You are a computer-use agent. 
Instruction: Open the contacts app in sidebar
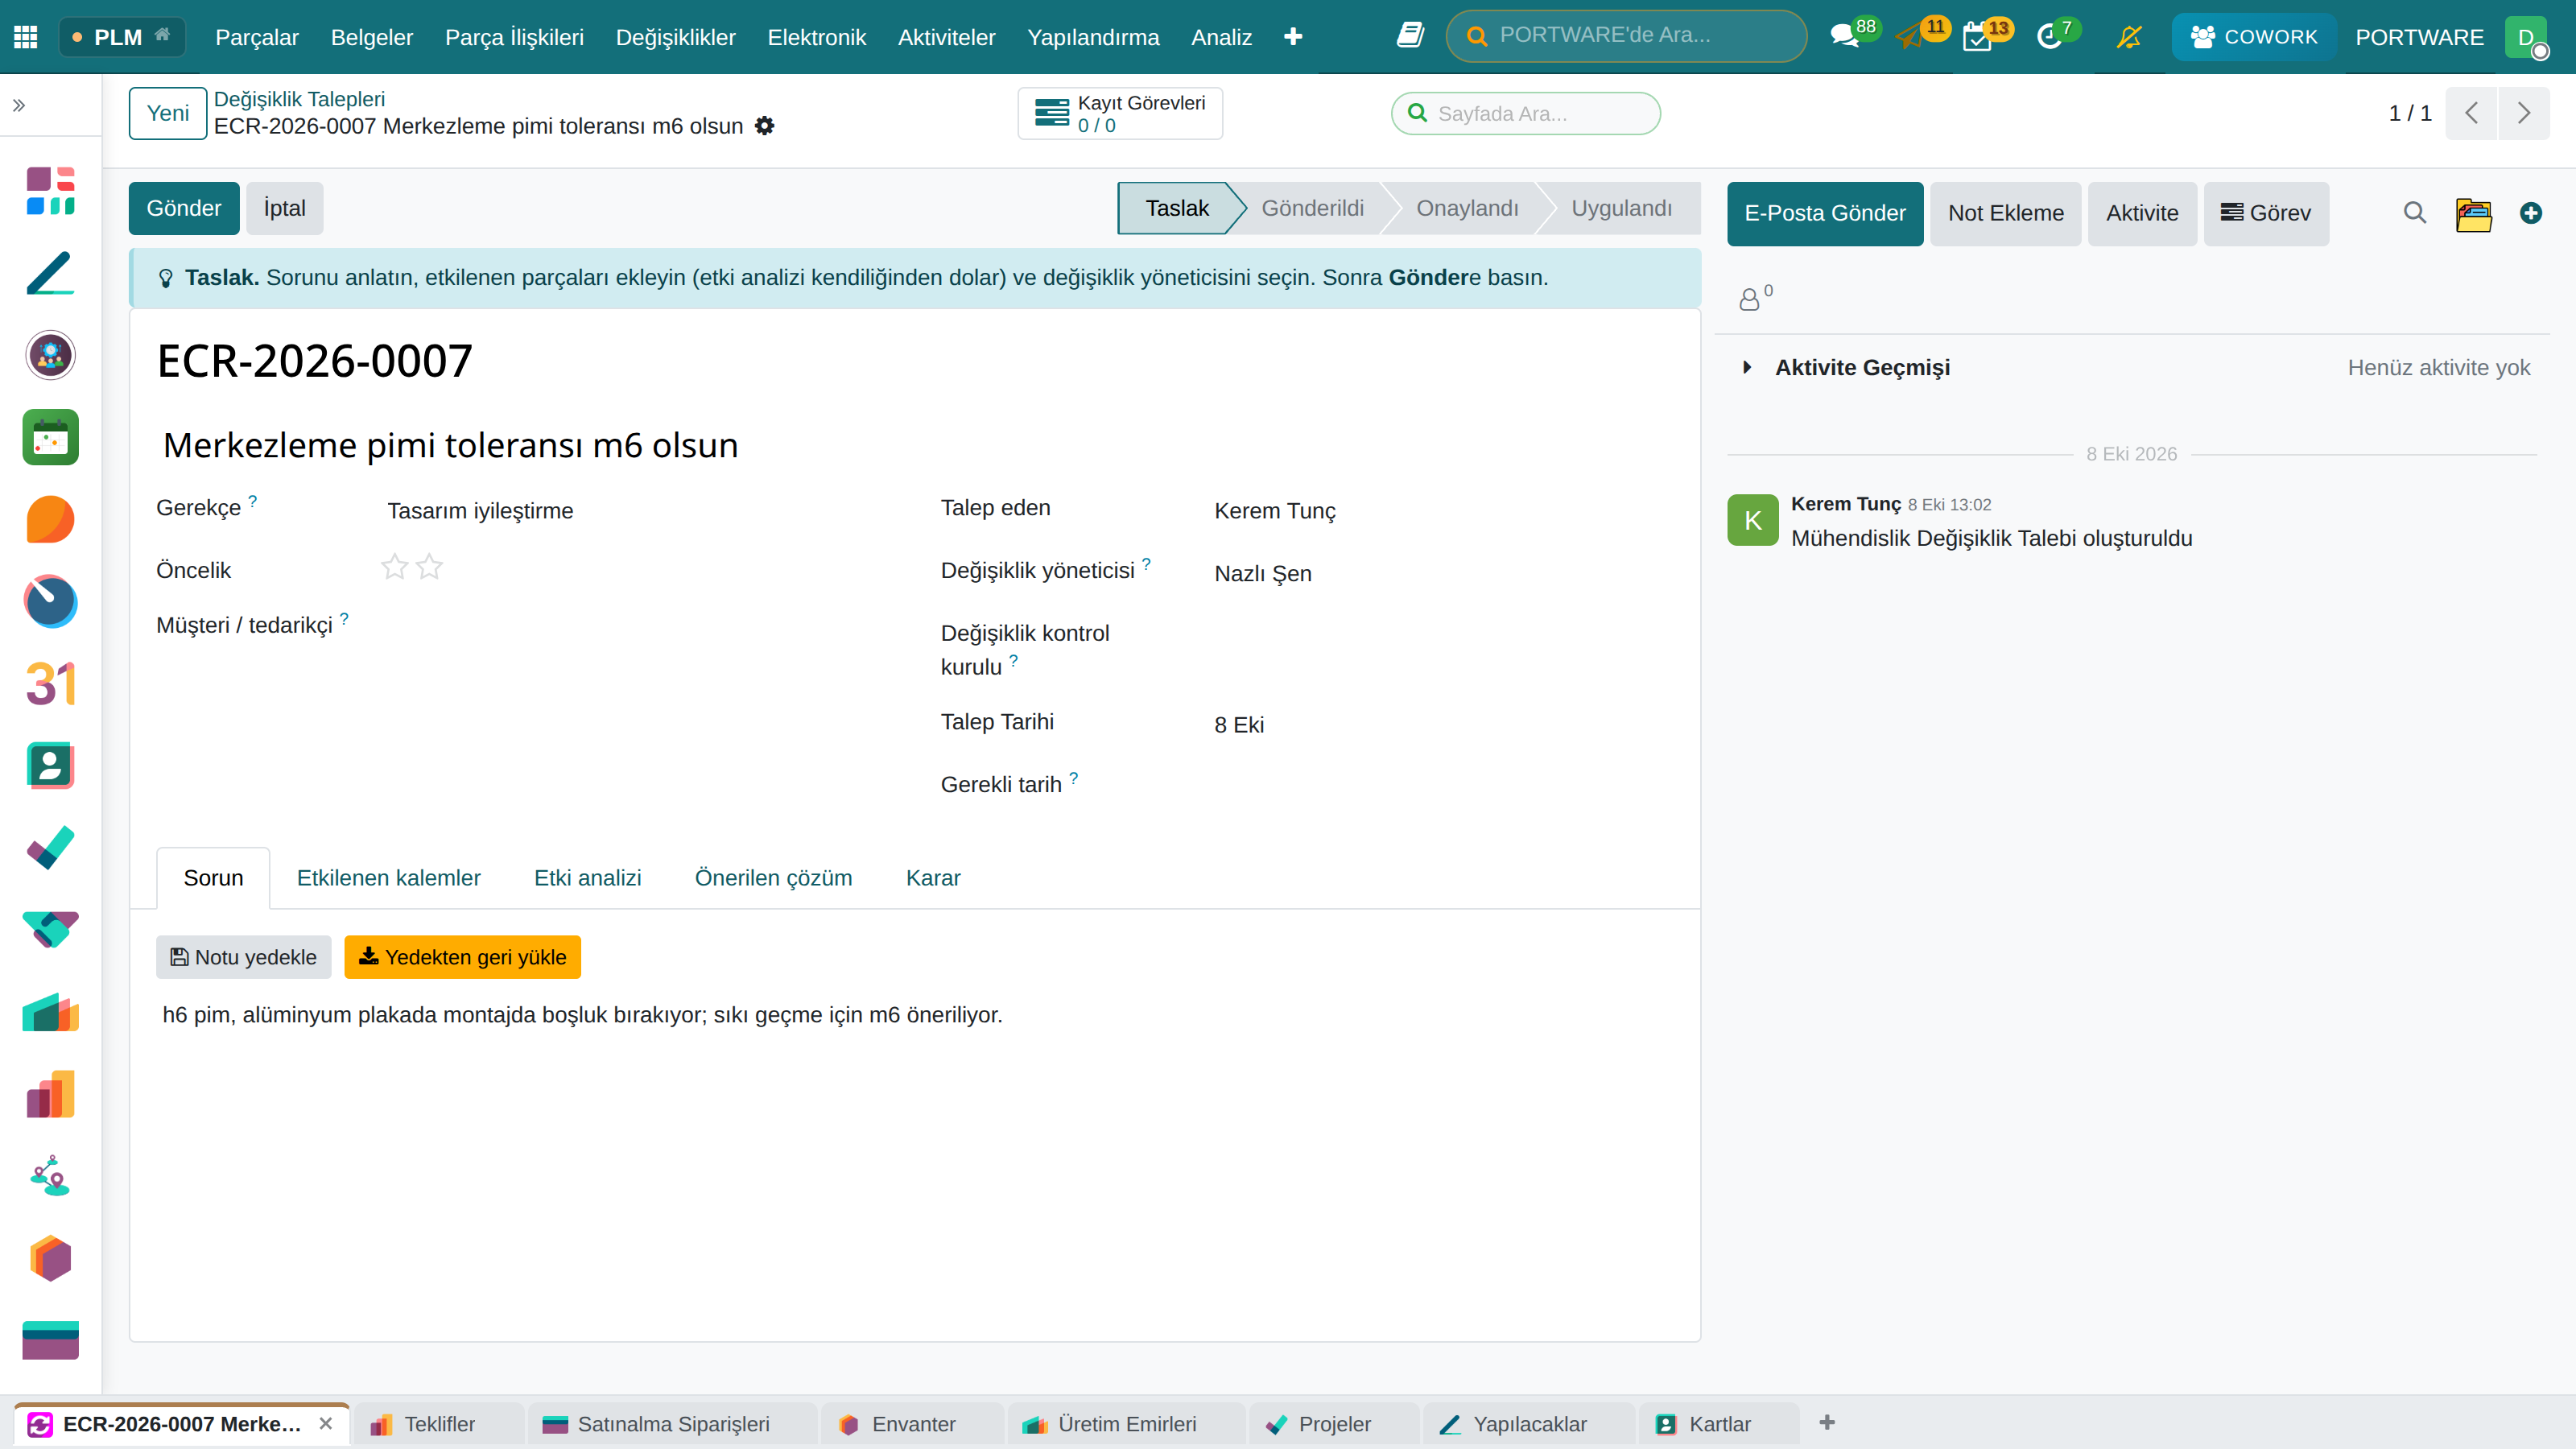click(50, 766)
